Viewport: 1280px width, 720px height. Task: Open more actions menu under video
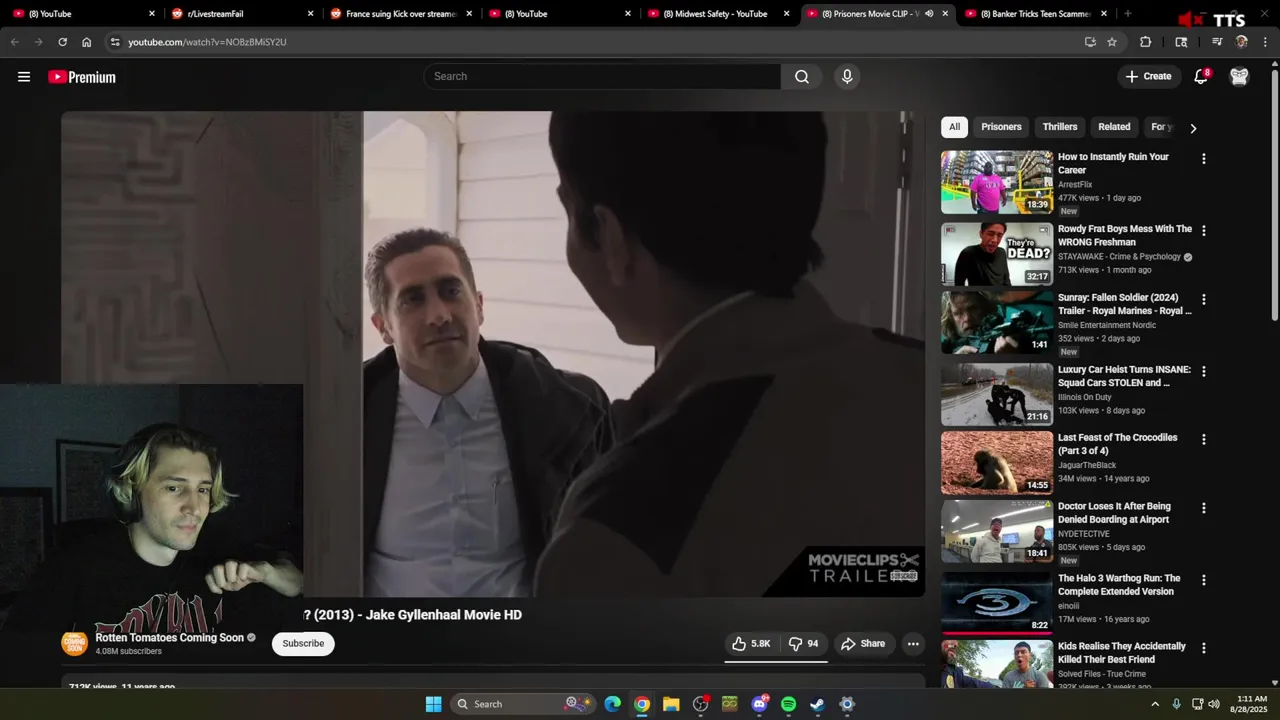point(913,644)
